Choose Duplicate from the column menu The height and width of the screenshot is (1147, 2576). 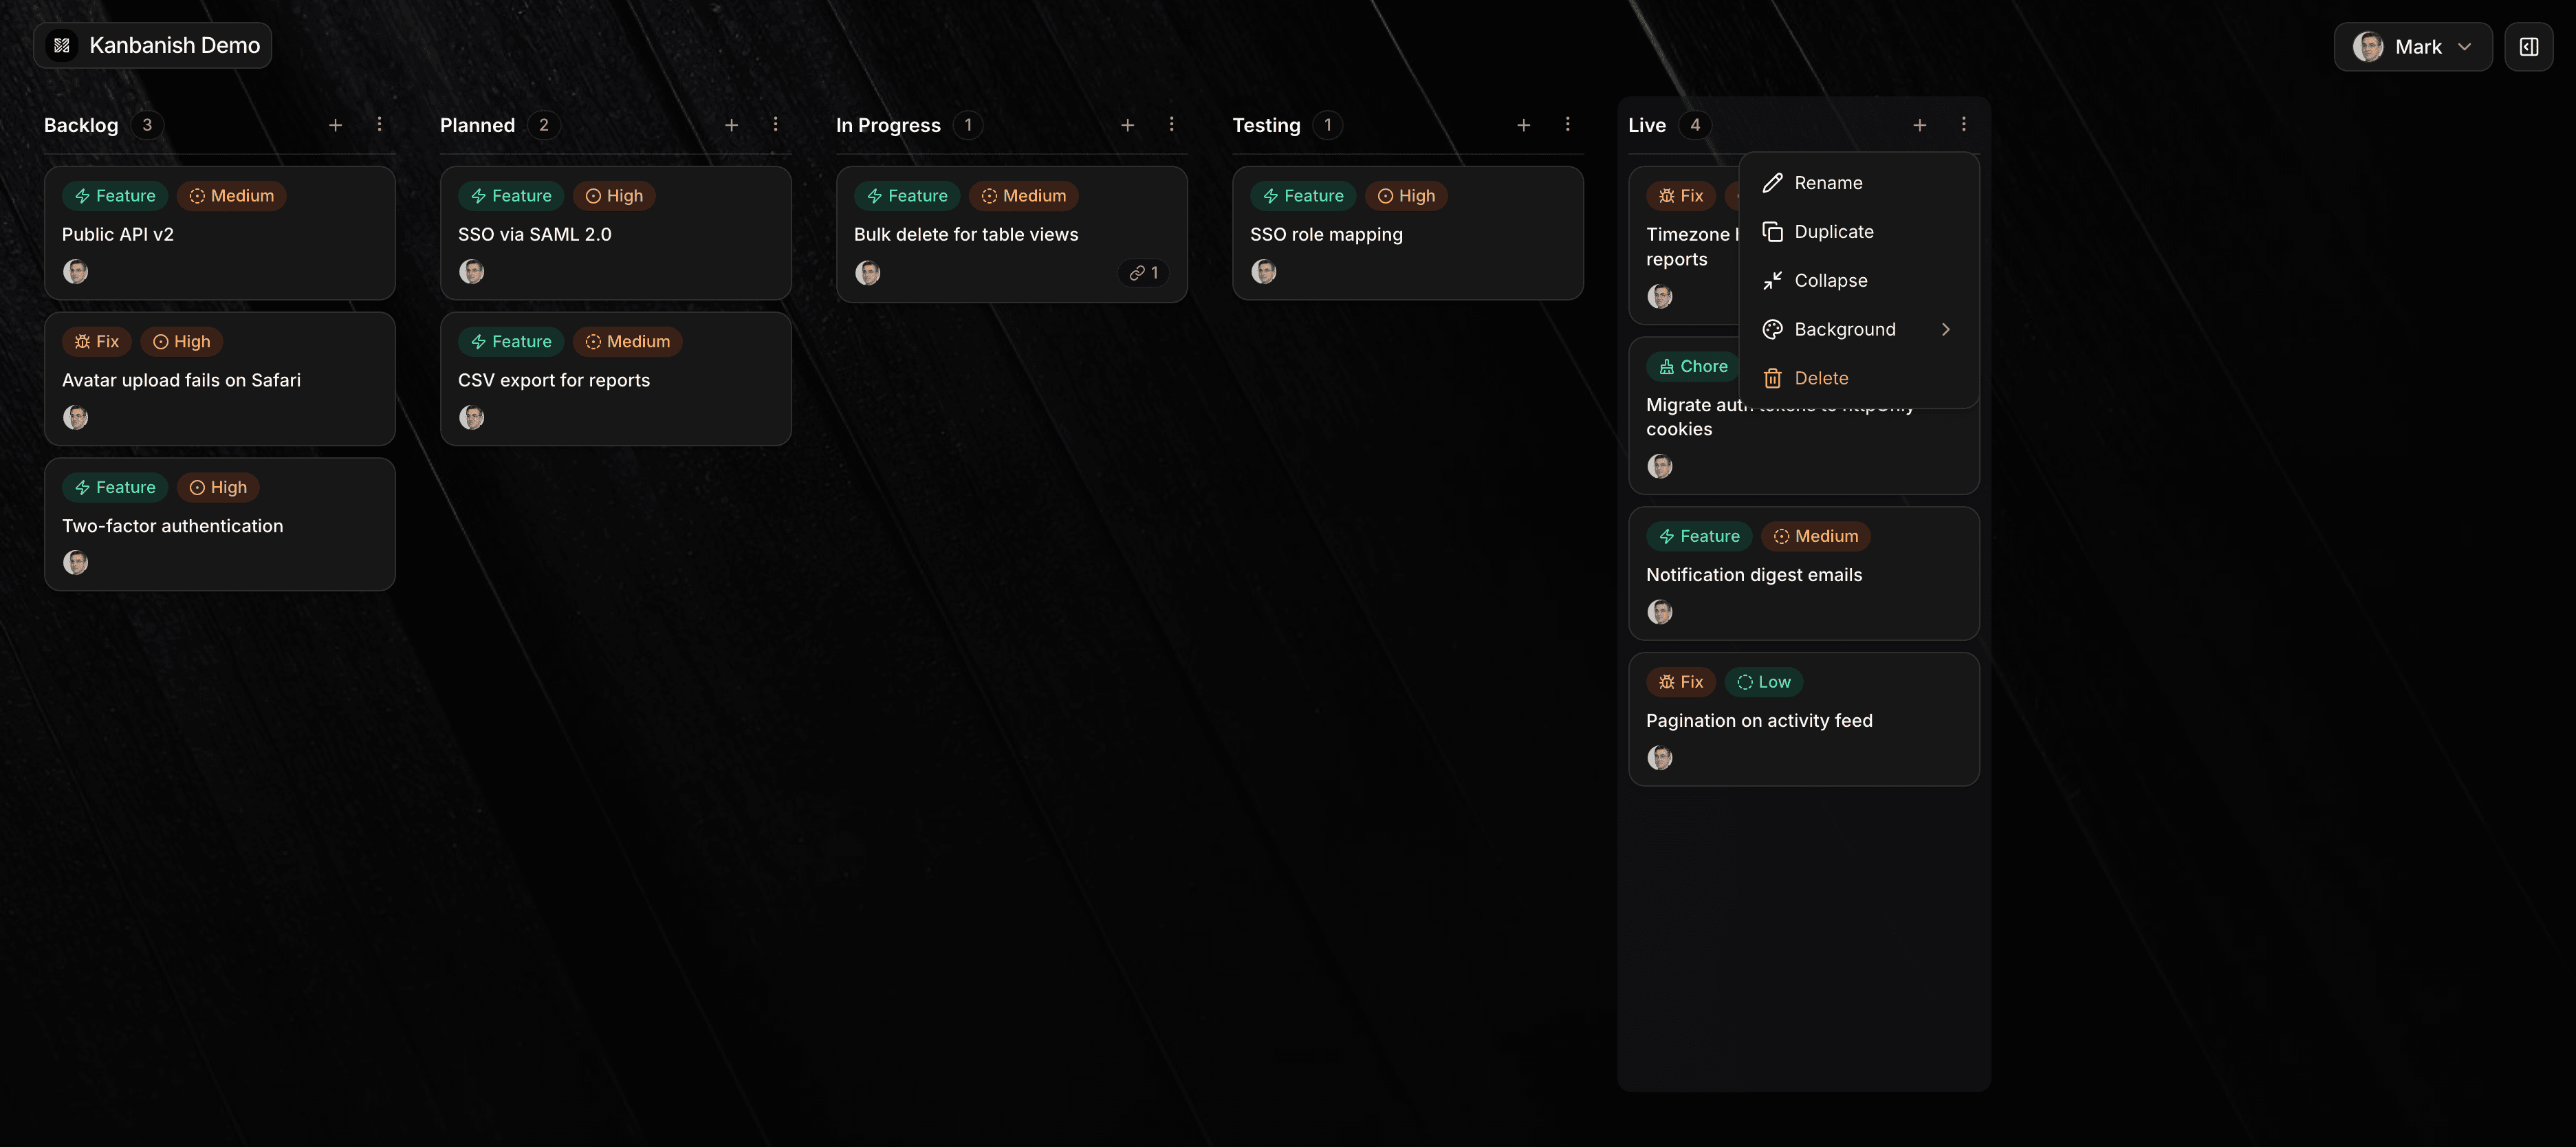point(1859,232)
